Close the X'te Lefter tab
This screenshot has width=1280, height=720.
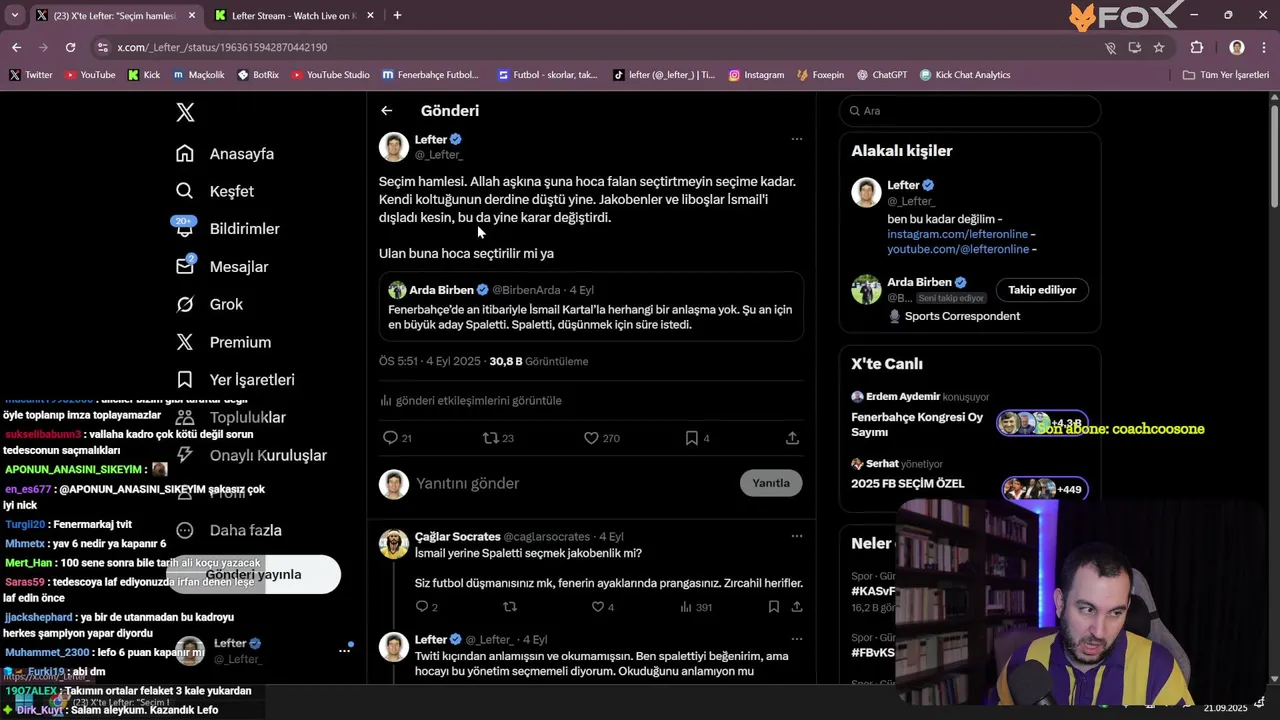pos(192,15)
